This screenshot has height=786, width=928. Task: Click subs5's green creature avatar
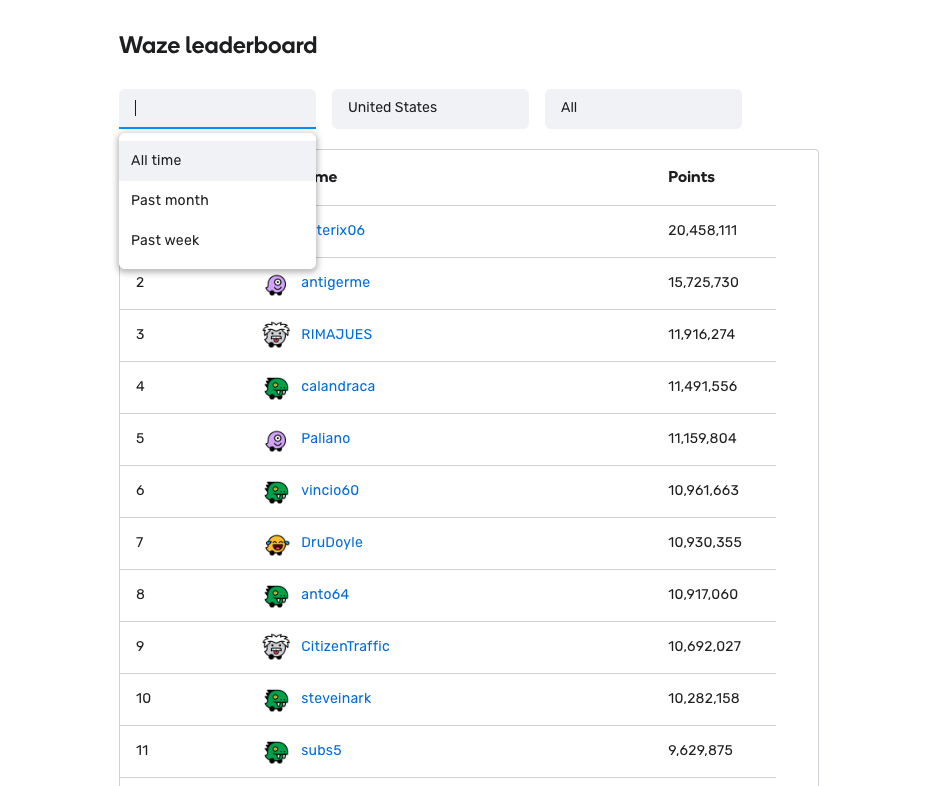[x=276, y=750]
